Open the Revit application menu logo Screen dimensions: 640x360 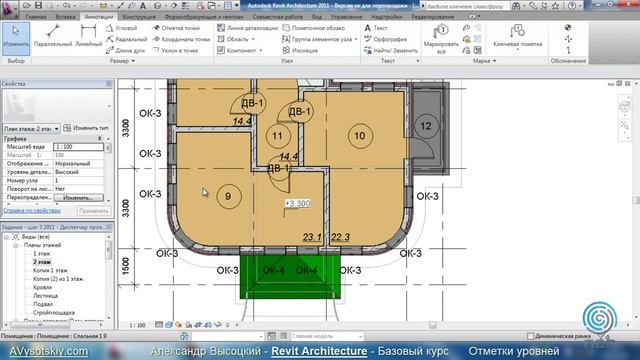pos(8,8)
